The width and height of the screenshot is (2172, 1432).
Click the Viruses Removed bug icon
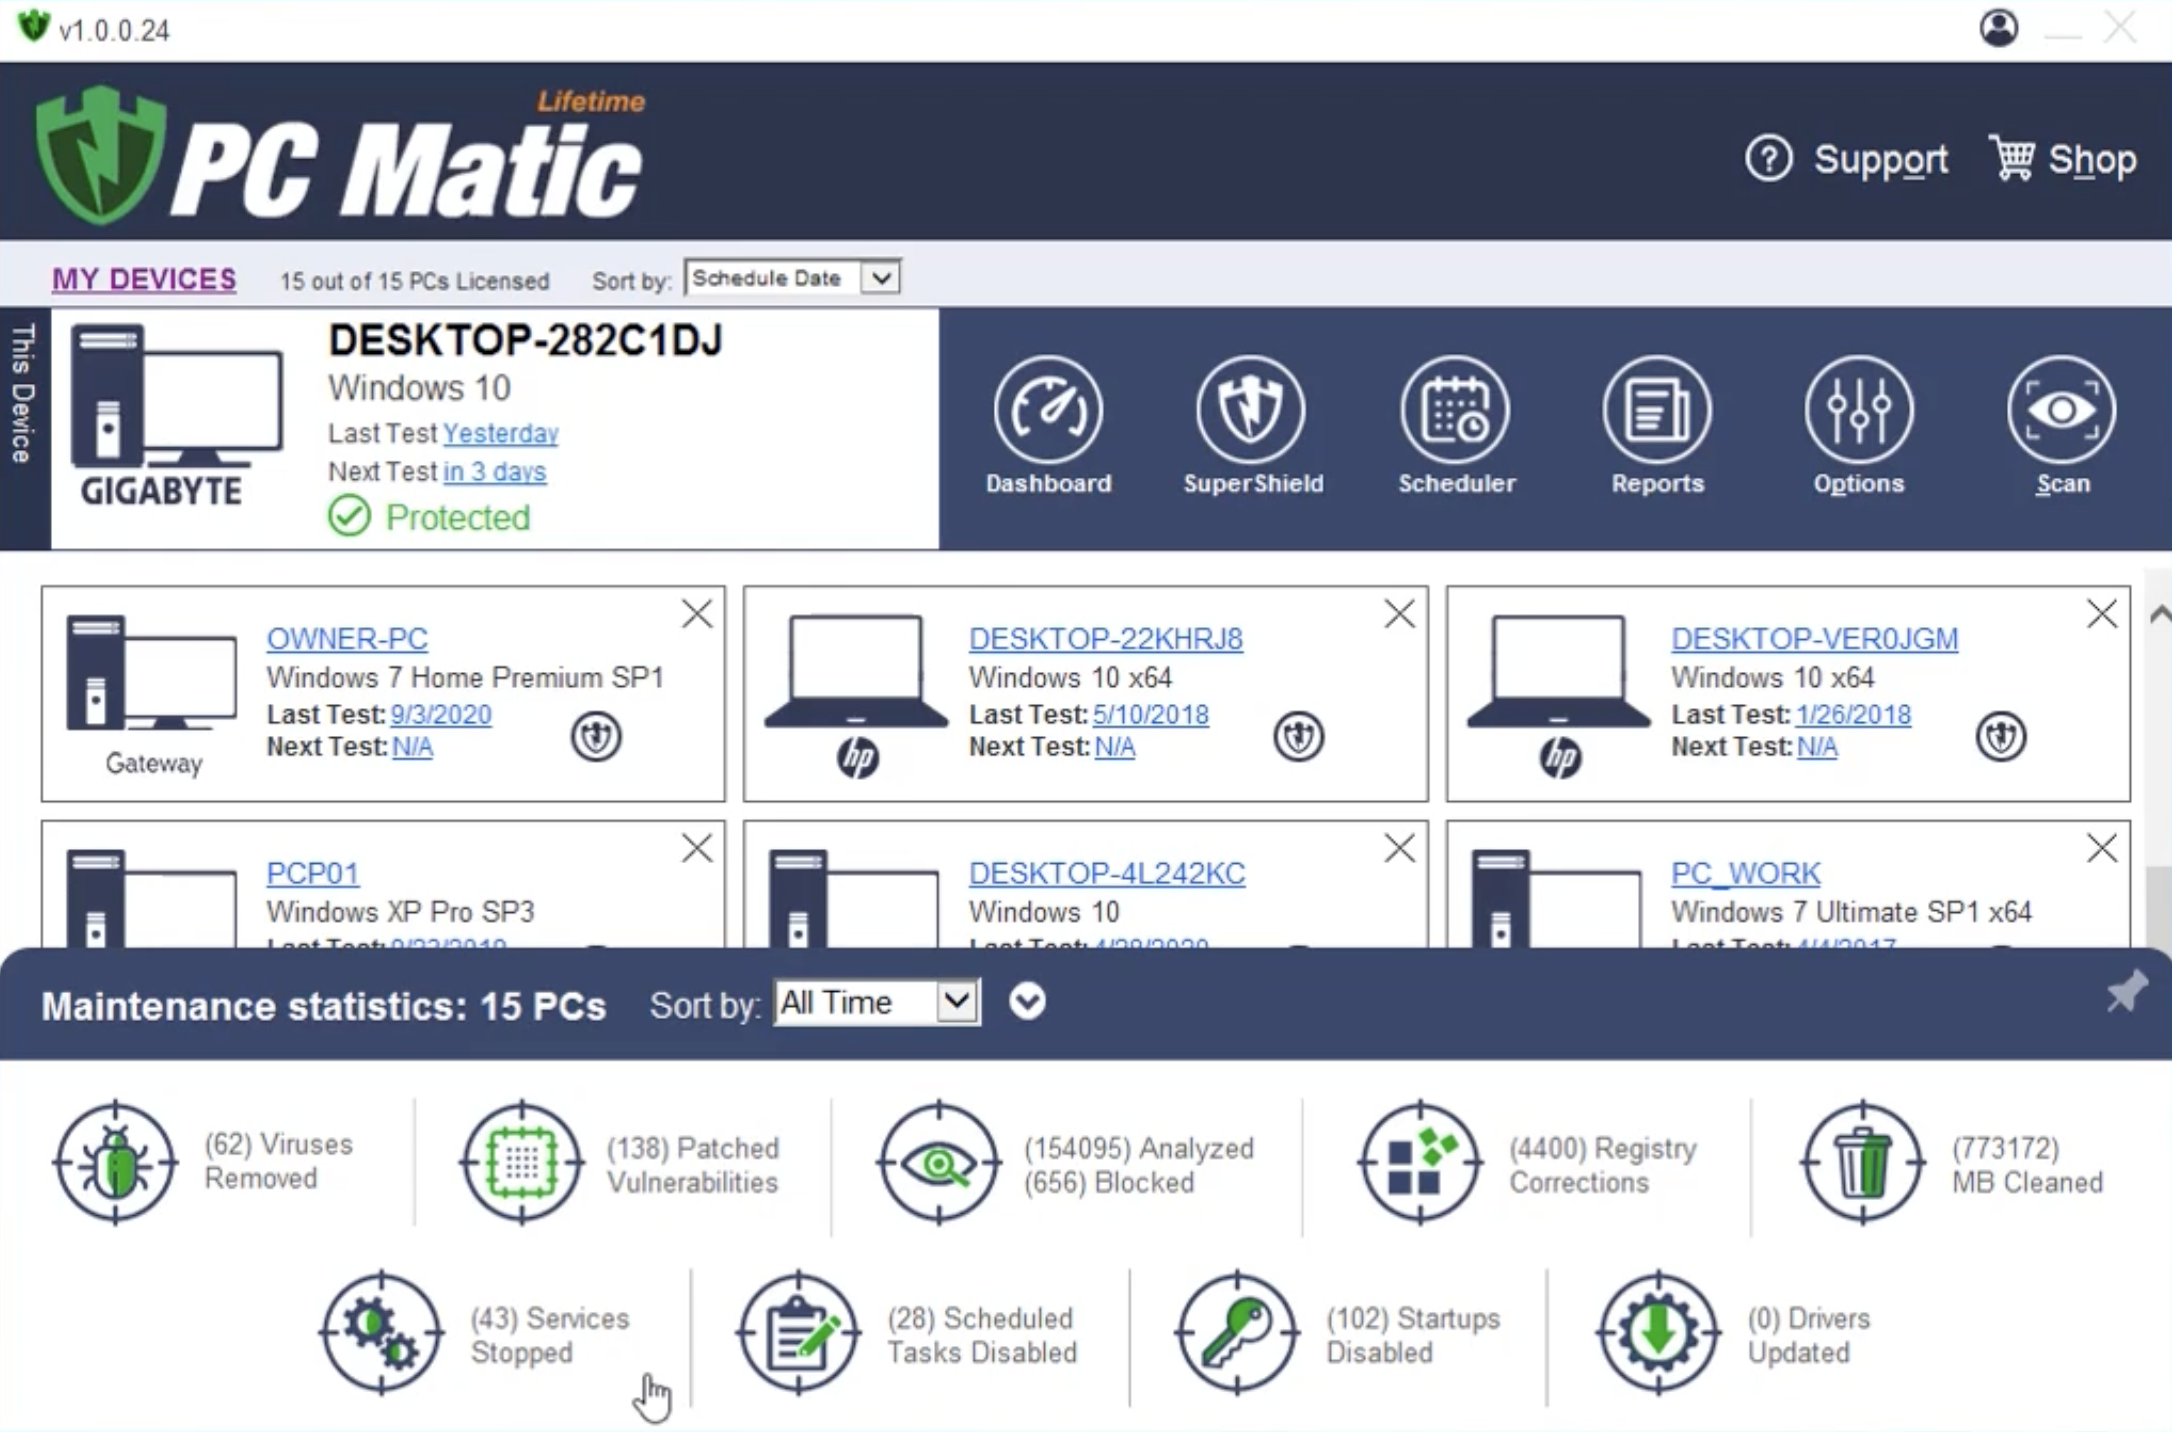[116, 1162]
